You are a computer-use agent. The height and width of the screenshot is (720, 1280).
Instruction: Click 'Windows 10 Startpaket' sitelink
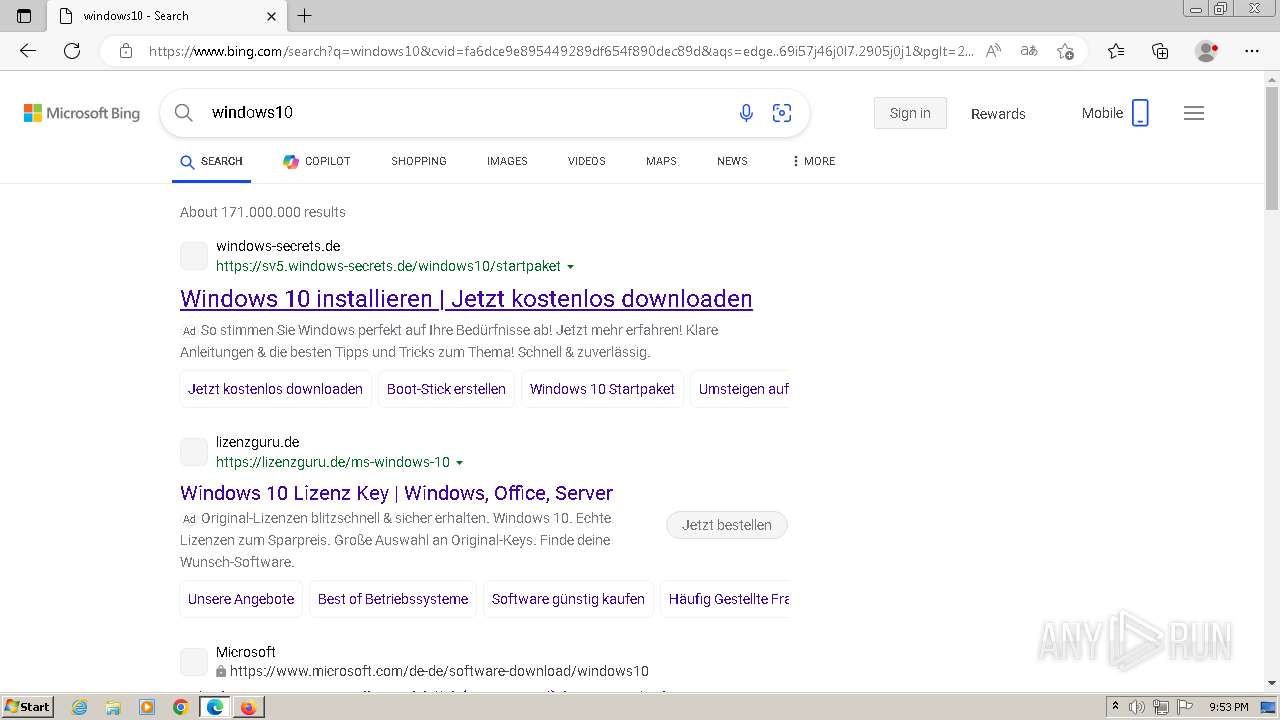tap(602, 389)
